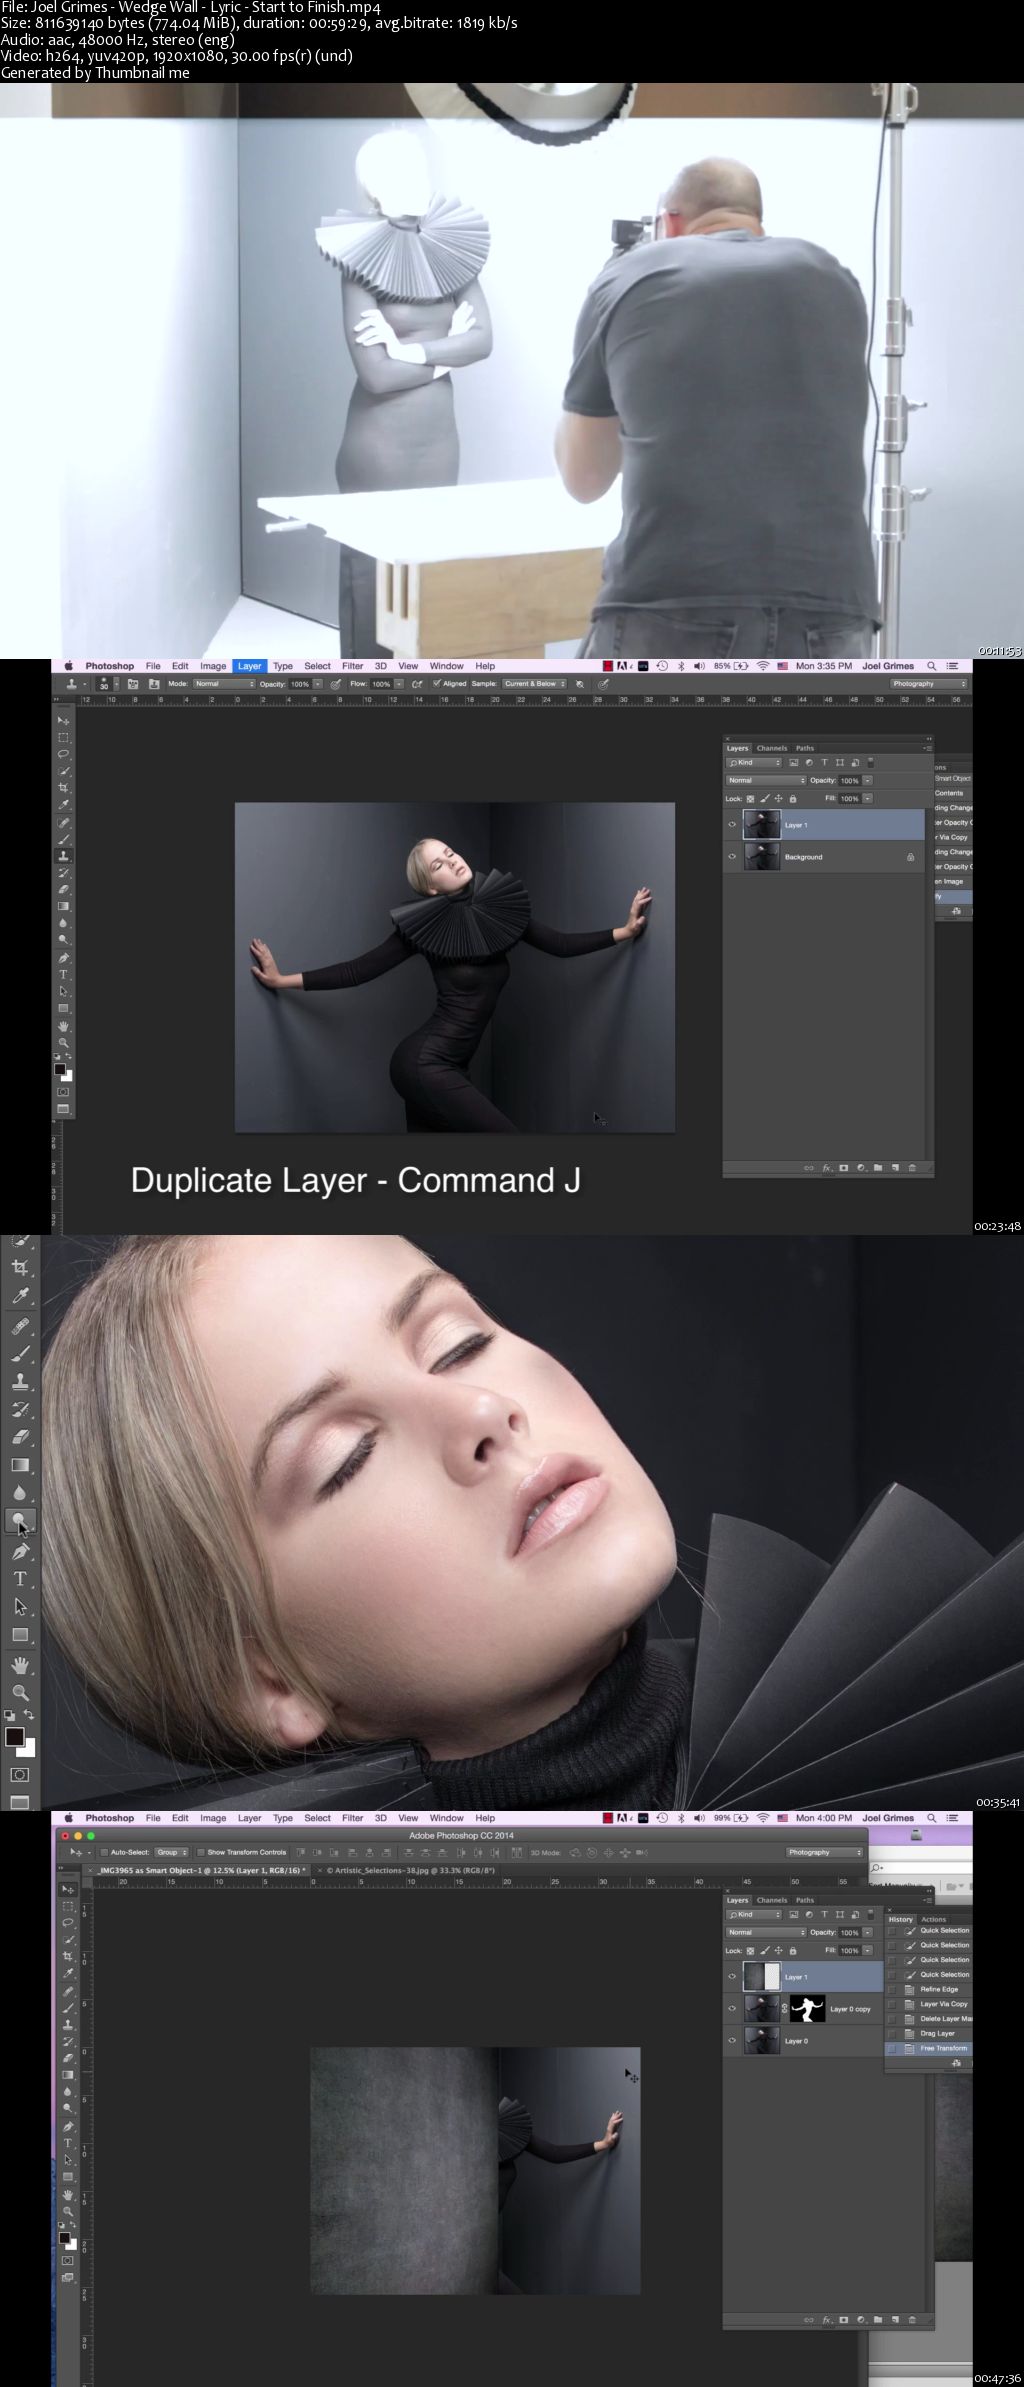Open Photography workspace dropdown in 3:35 PM frame
The image size is (1024, 2387).
tap(929, 684)
